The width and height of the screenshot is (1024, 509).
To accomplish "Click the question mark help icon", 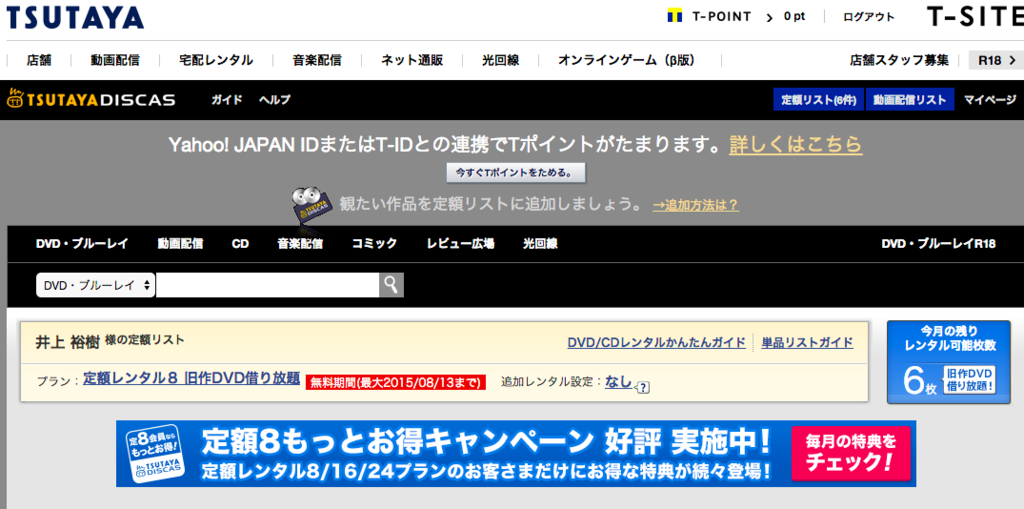I will (x=643, y=387).
